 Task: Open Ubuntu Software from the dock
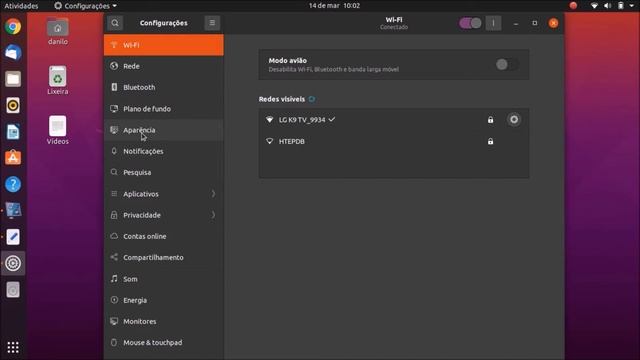tap(13, 158)
